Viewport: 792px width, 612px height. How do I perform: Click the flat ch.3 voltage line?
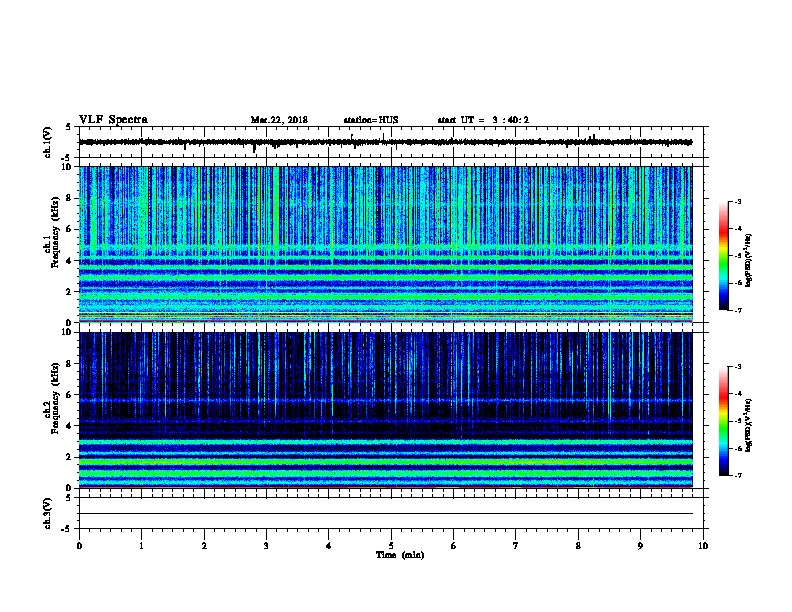pyautogui.click(x=385, y=514)
